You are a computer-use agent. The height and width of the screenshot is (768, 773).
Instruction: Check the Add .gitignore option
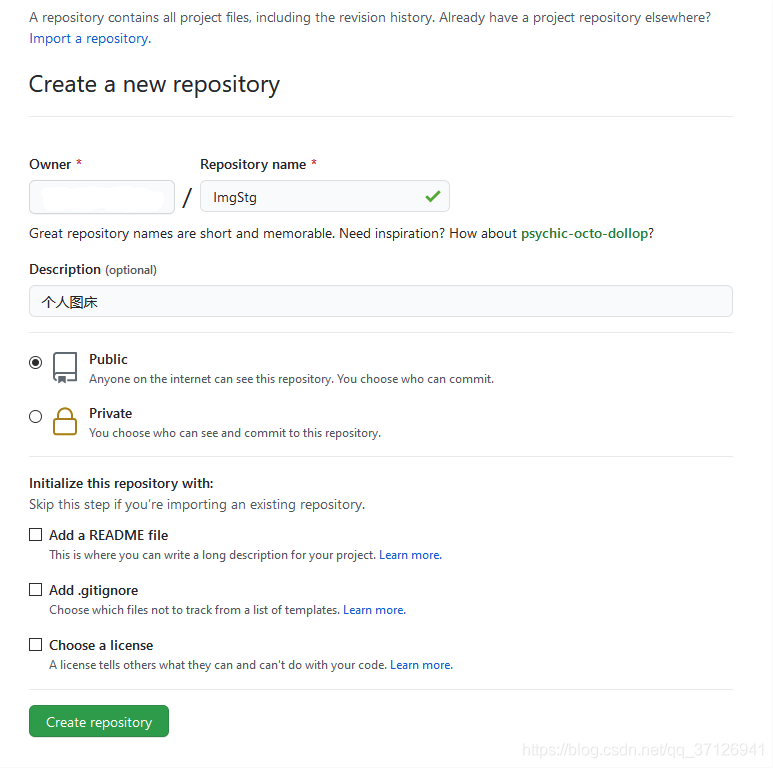point(35,590)
